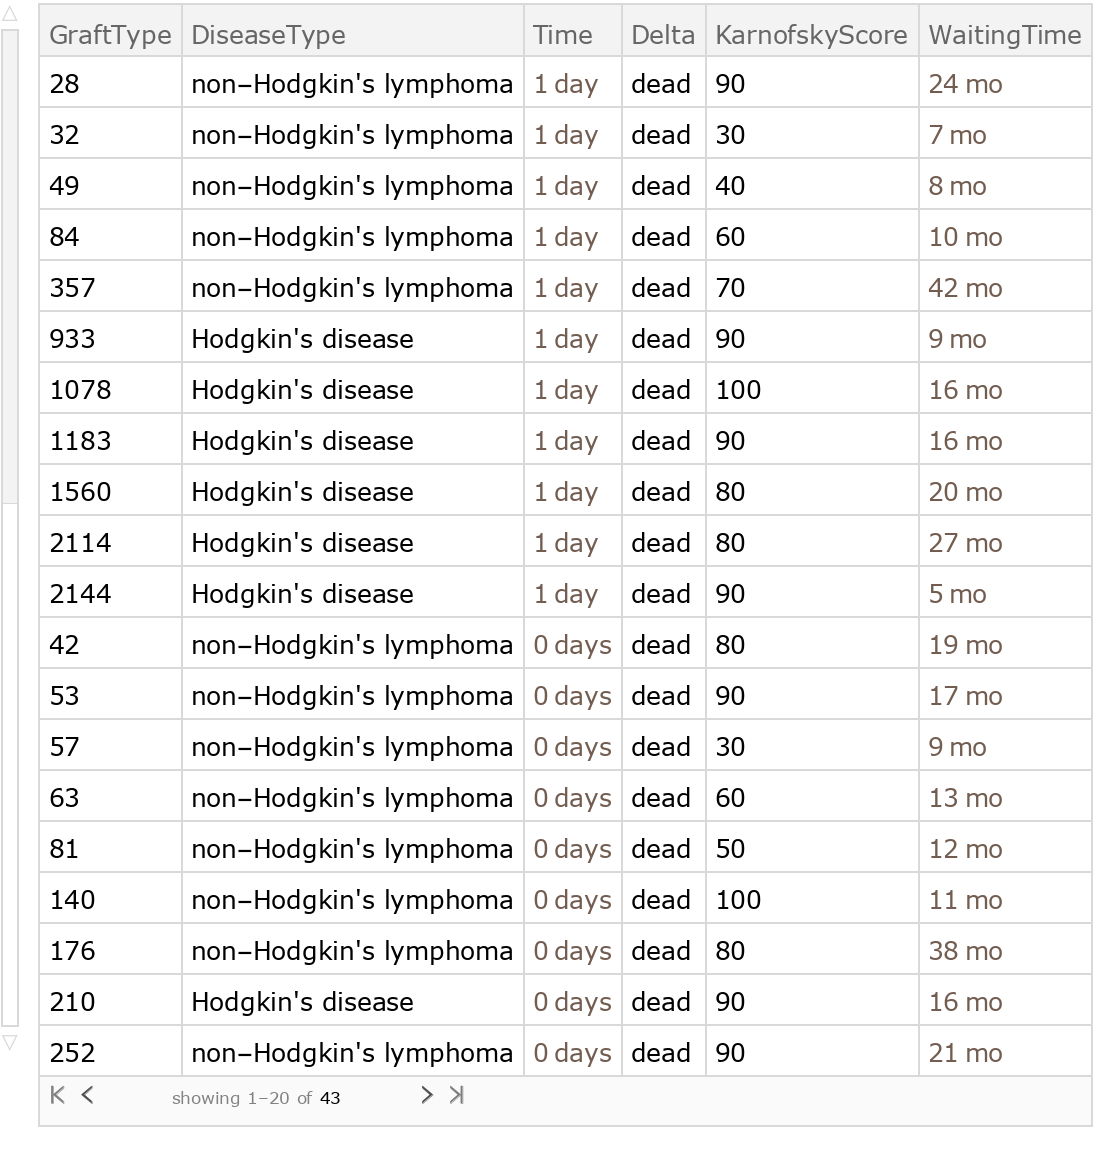The height and width of the screenshot is (1156, 1094).
Task: Jump to the last page of rows
Action: tap(457, 1095)
